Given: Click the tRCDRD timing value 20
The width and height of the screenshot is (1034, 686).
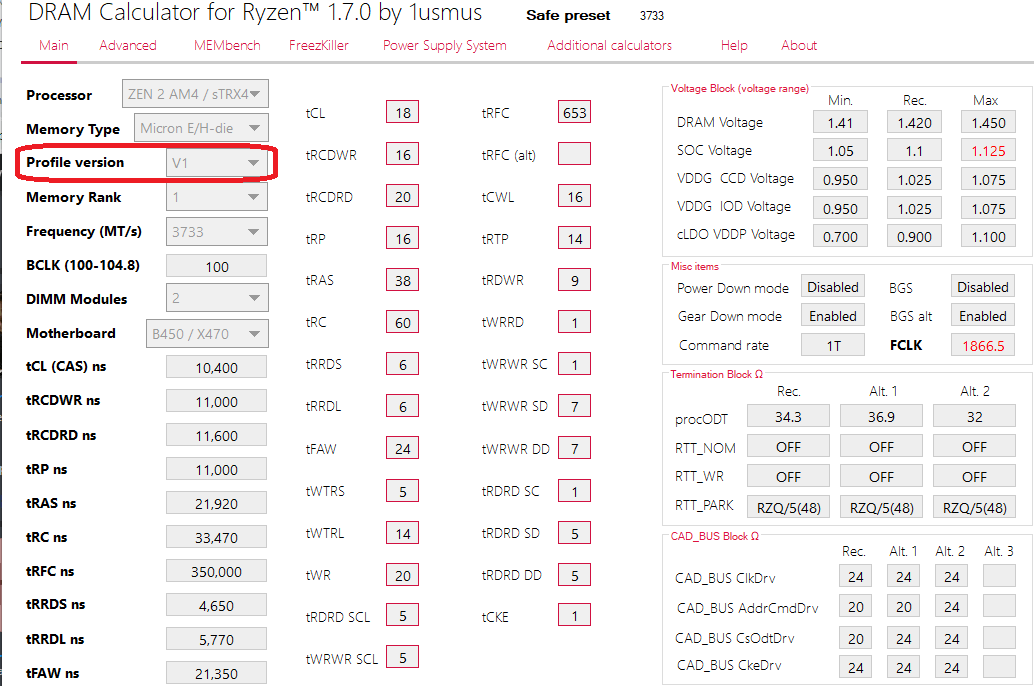Looking at the screenshot, I should (x=402, y=197).
